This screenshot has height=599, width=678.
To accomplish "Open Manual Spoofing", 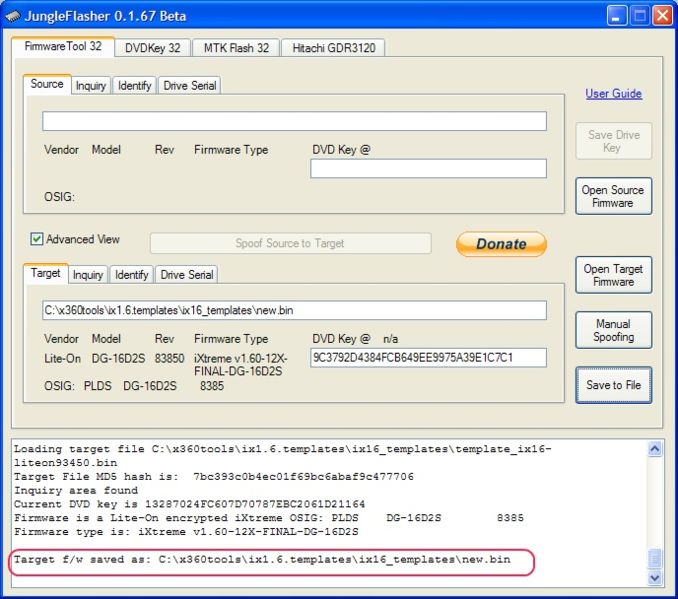I will pyautogui.click(x=614, y=330).
